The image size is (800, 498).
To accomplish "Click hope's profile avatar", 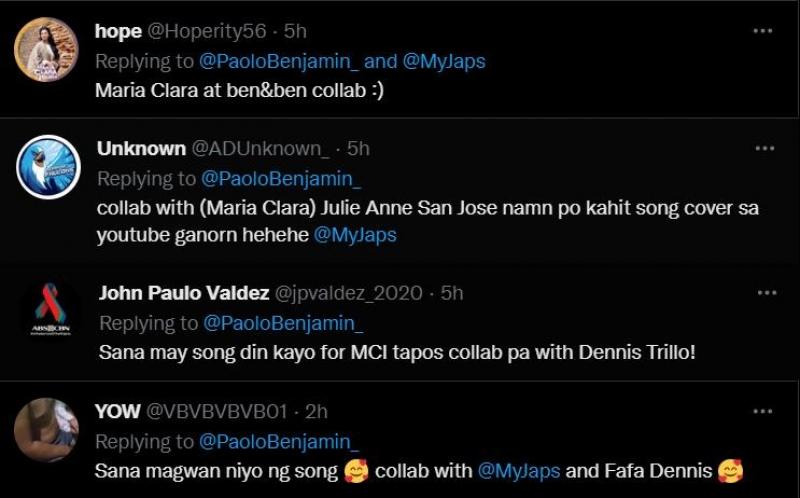I will (46, 49).
